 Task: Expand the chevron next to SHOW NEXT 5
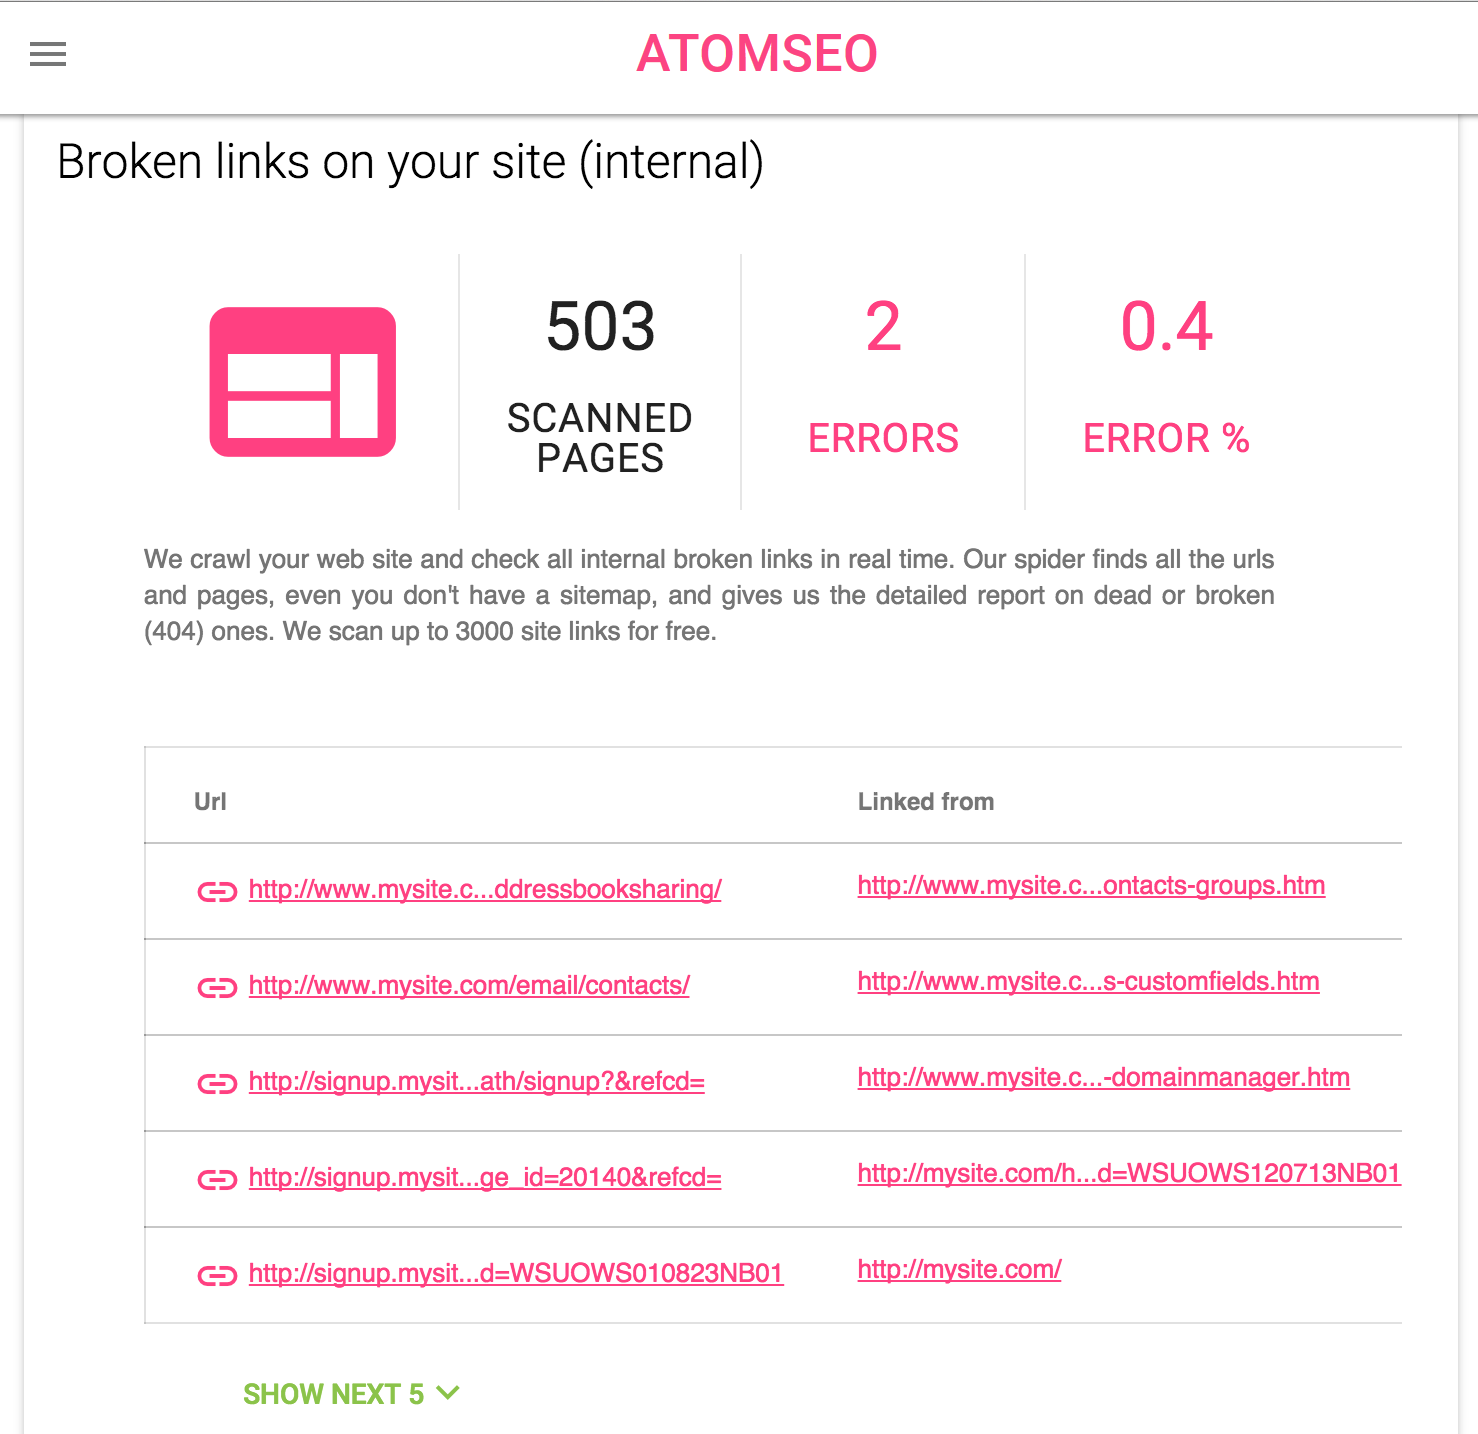[447, 1393]
